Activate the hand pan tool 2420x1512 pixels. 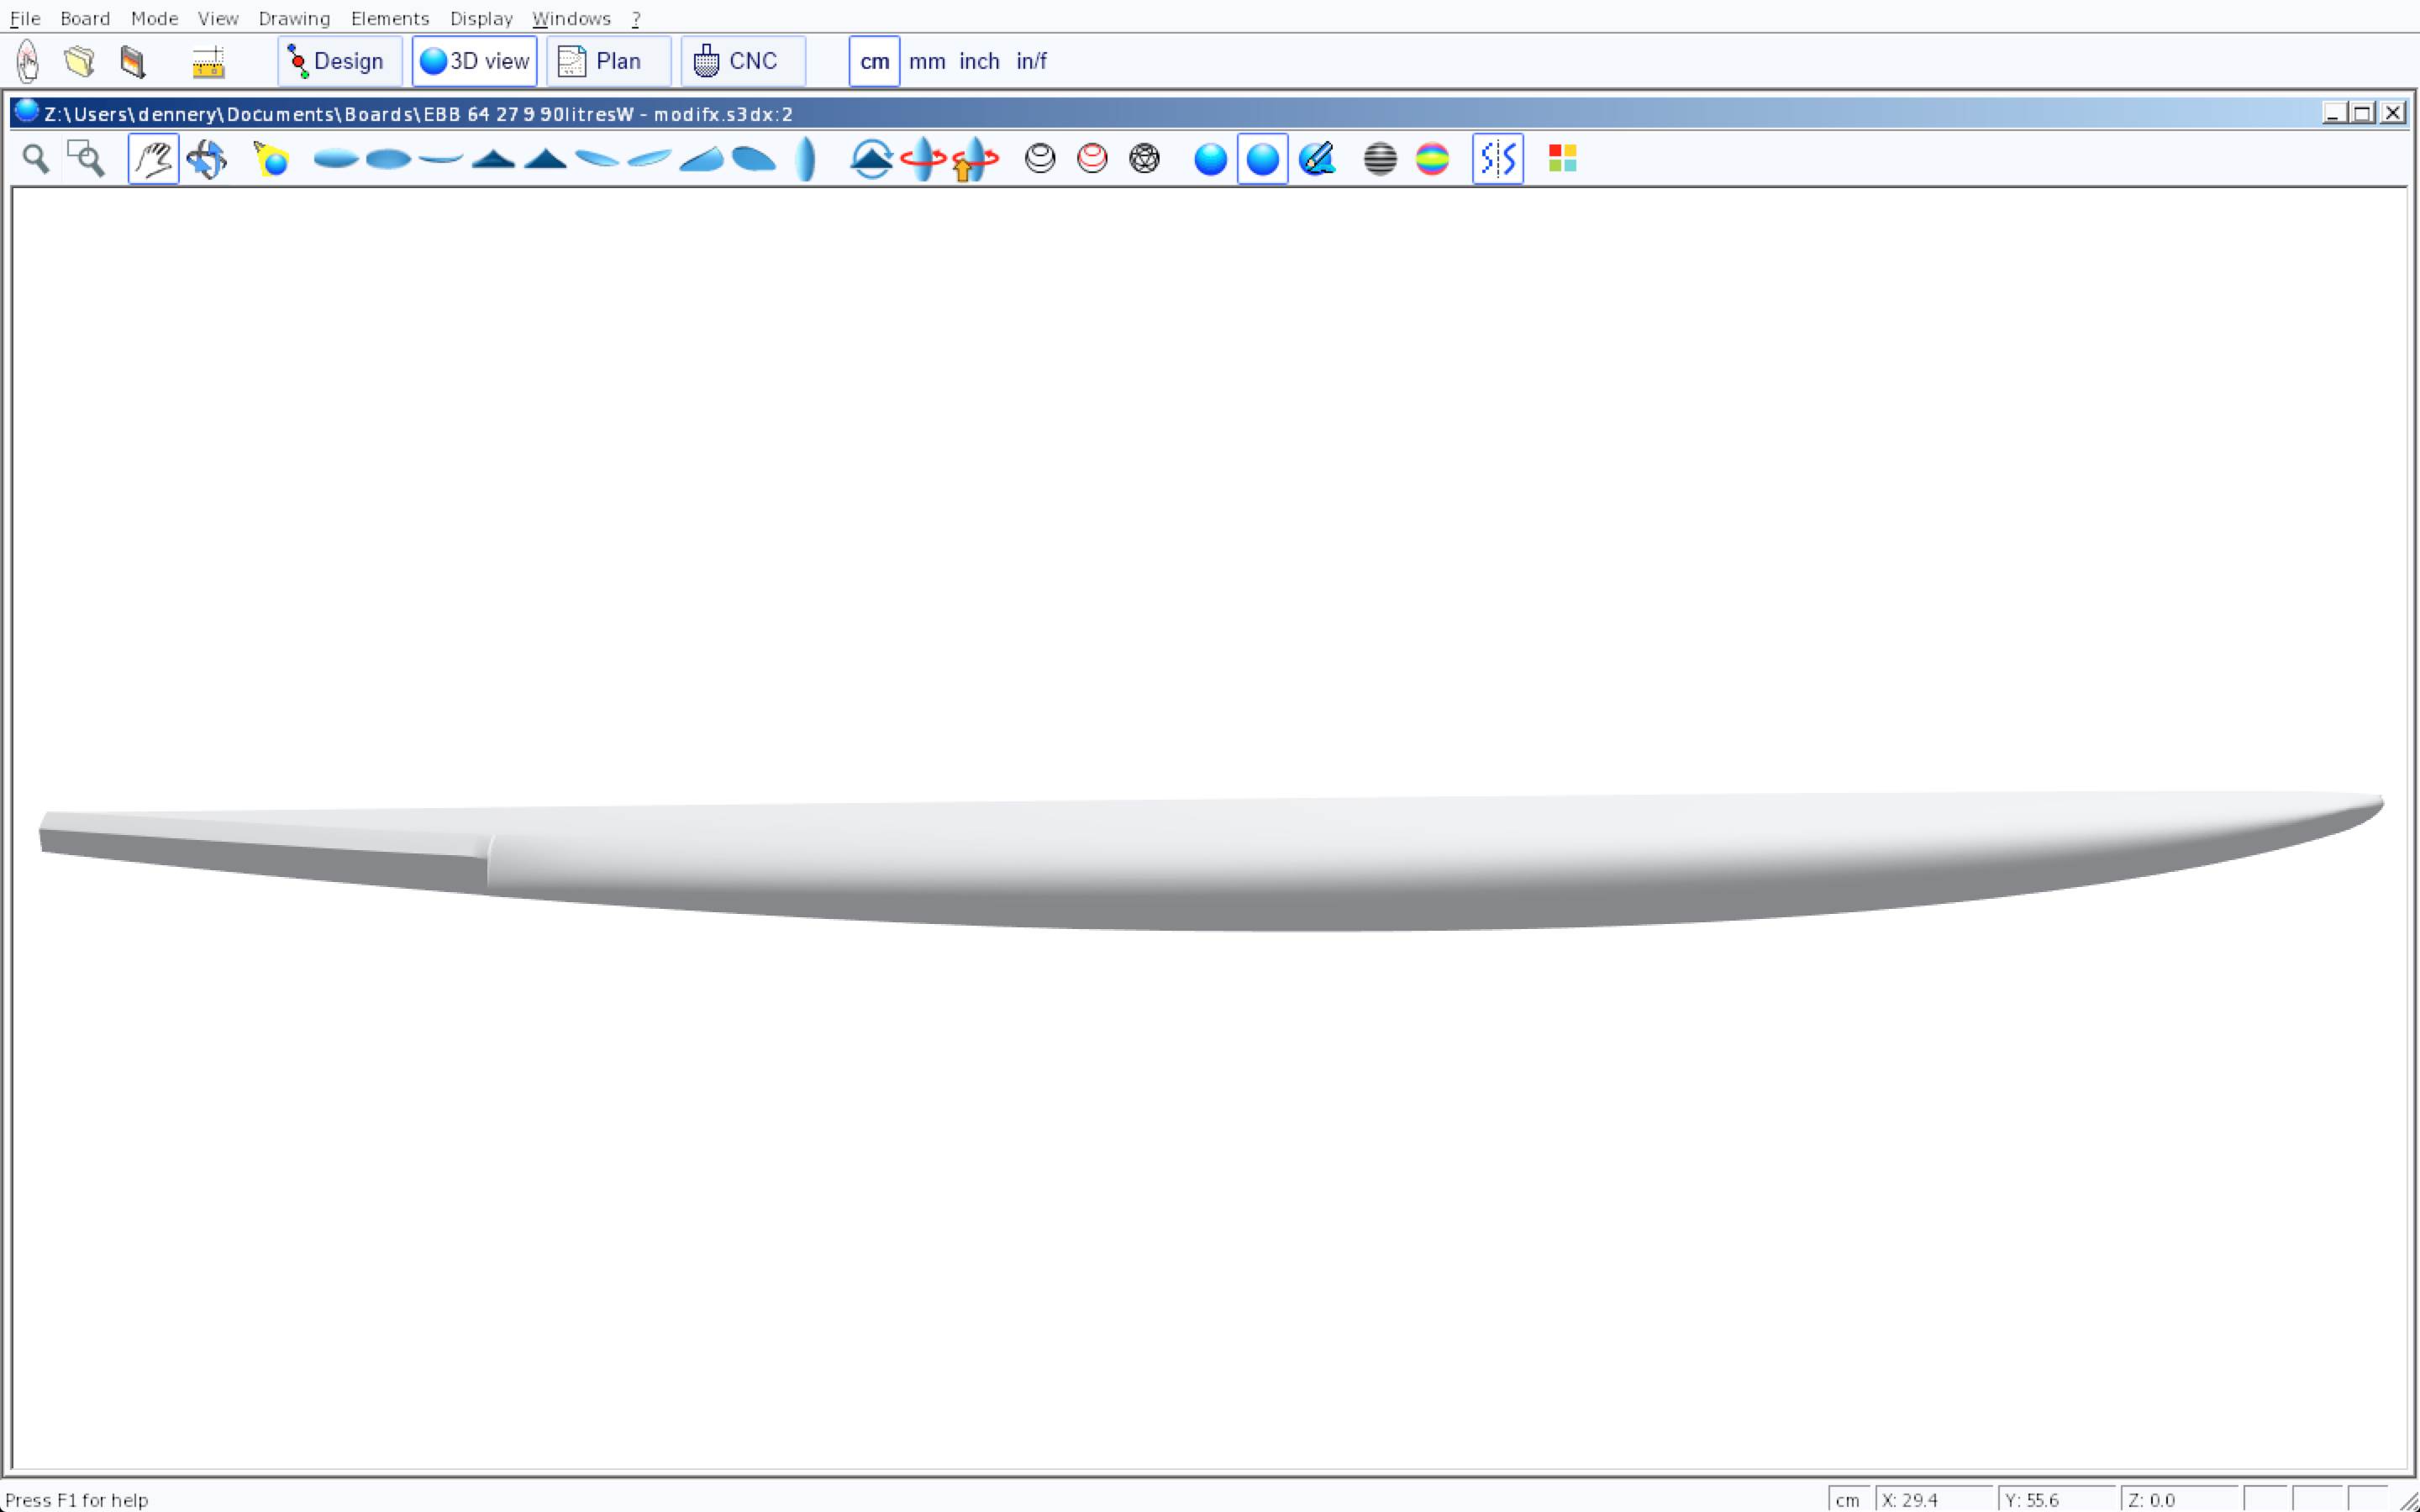153,159
